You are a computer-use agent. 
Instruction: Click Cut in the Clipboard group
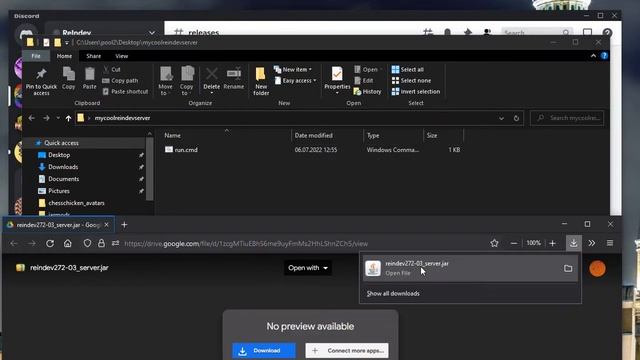tap(112, 69)
